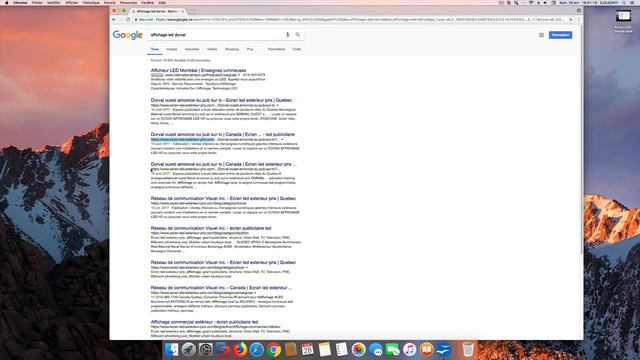Open Reminders from the Dock

click(x=341, y=349)
